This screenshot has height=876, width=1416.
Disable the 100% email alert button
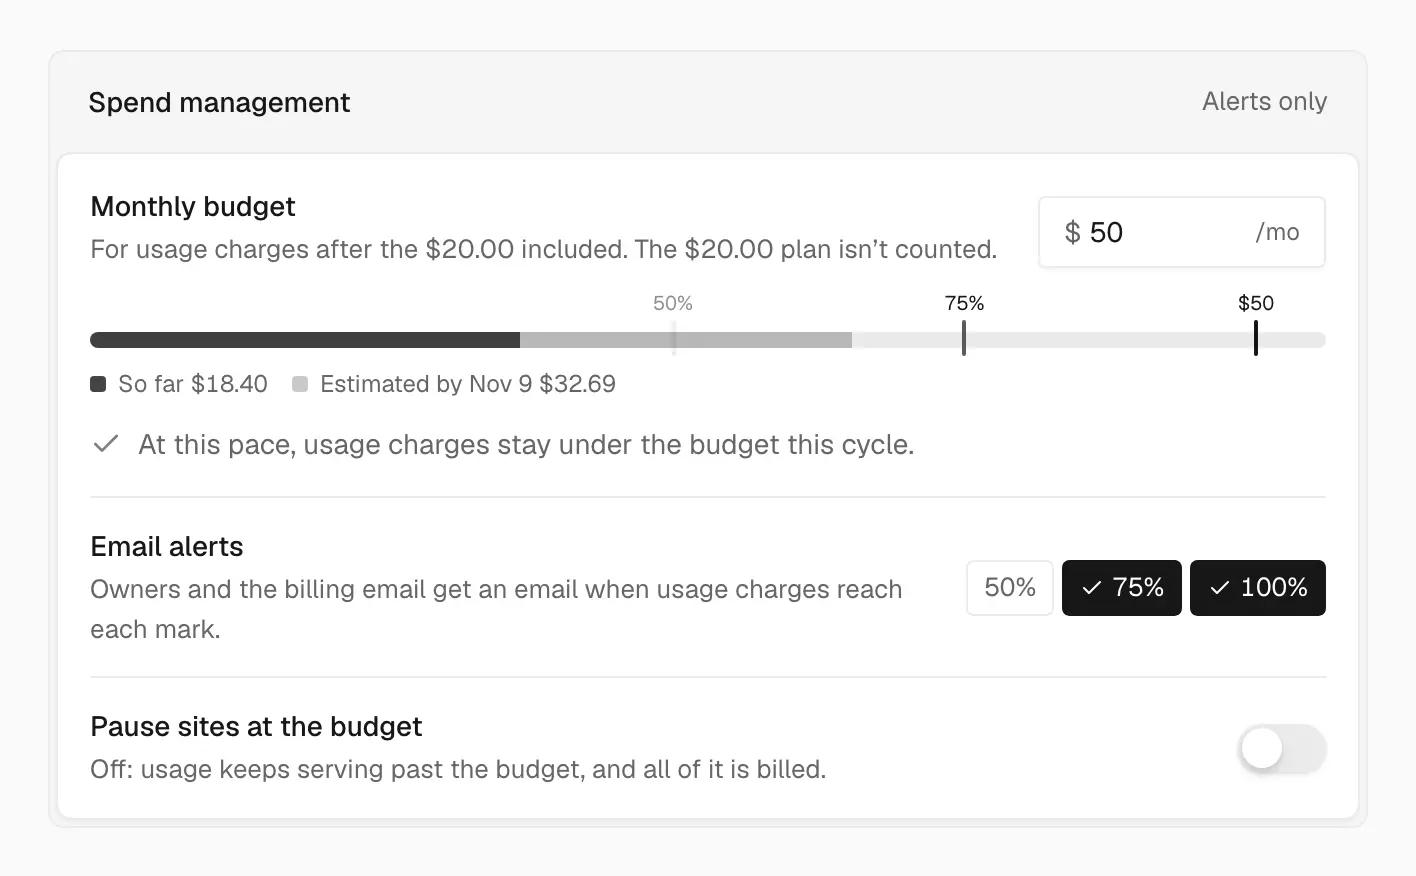pos(1257,588)
